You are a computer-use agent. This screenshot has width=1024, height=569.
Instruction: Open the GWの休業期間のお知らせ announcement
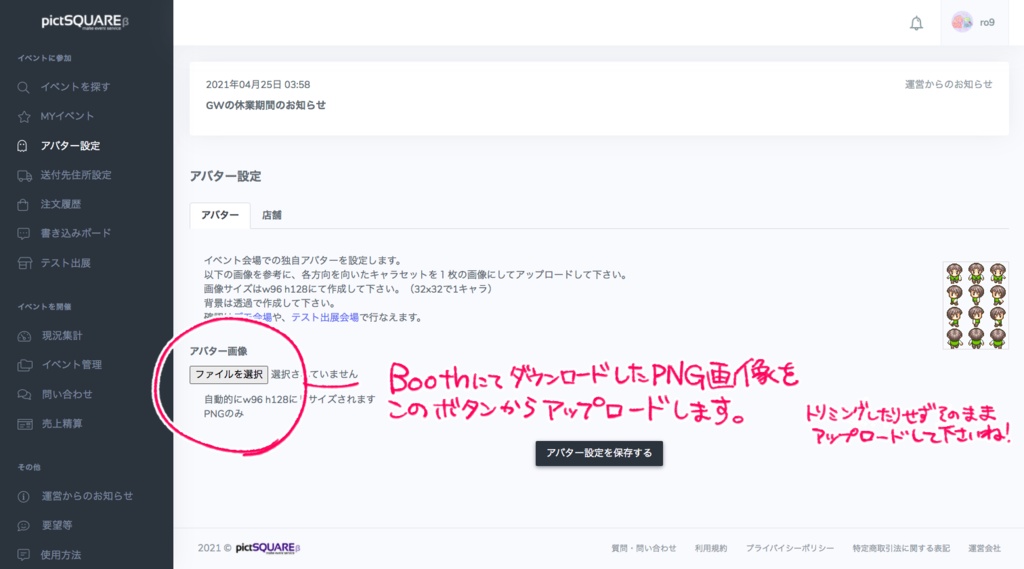pos(266,105)
